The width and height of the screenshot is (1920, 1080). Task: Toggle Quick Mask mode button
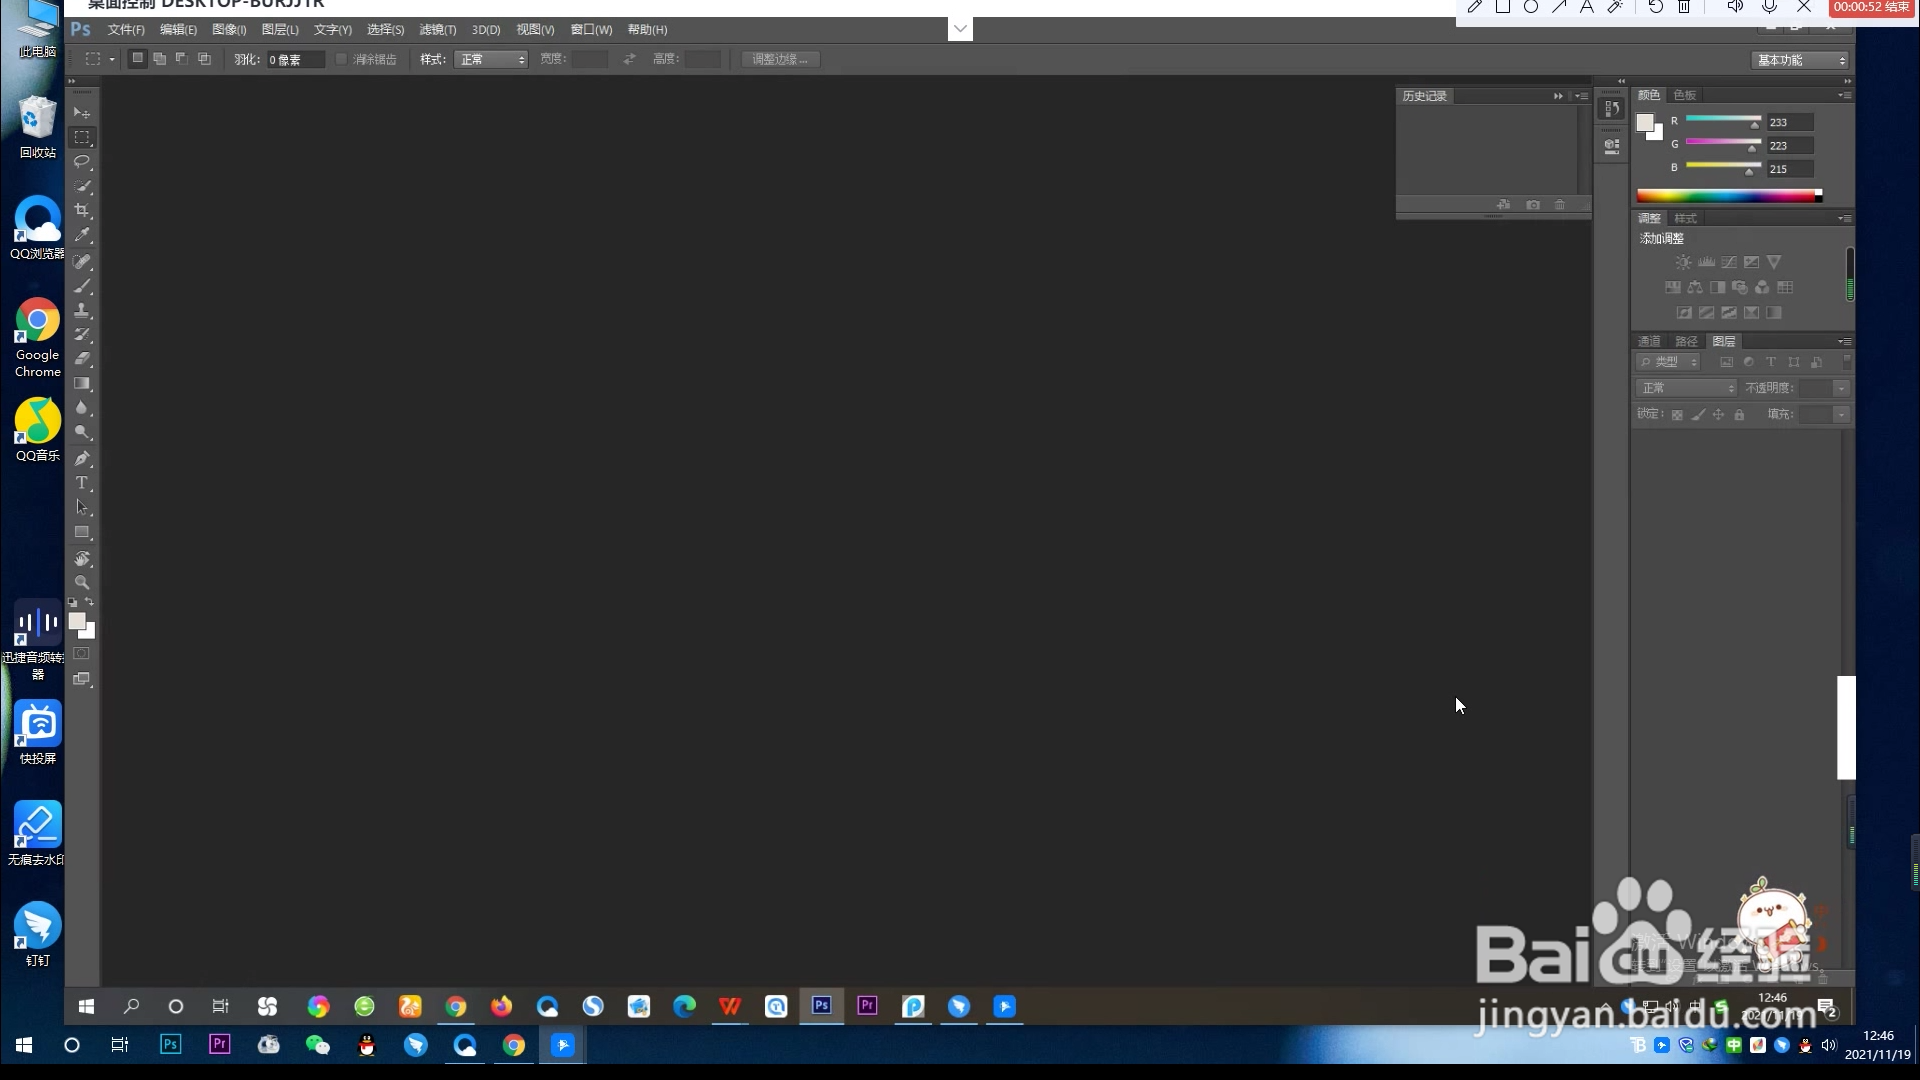pyautogui.click(x=82, y=654)
